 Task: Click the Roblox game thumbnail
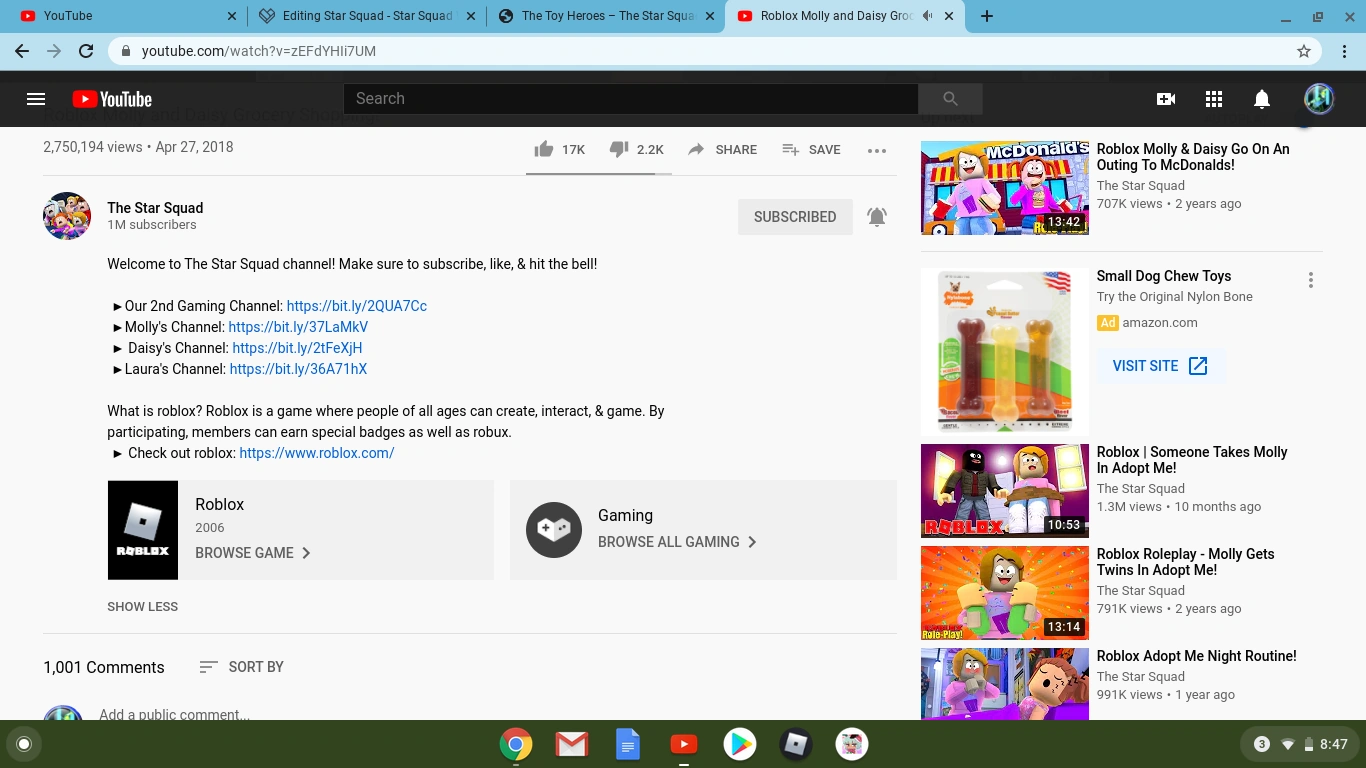point(143,530)
